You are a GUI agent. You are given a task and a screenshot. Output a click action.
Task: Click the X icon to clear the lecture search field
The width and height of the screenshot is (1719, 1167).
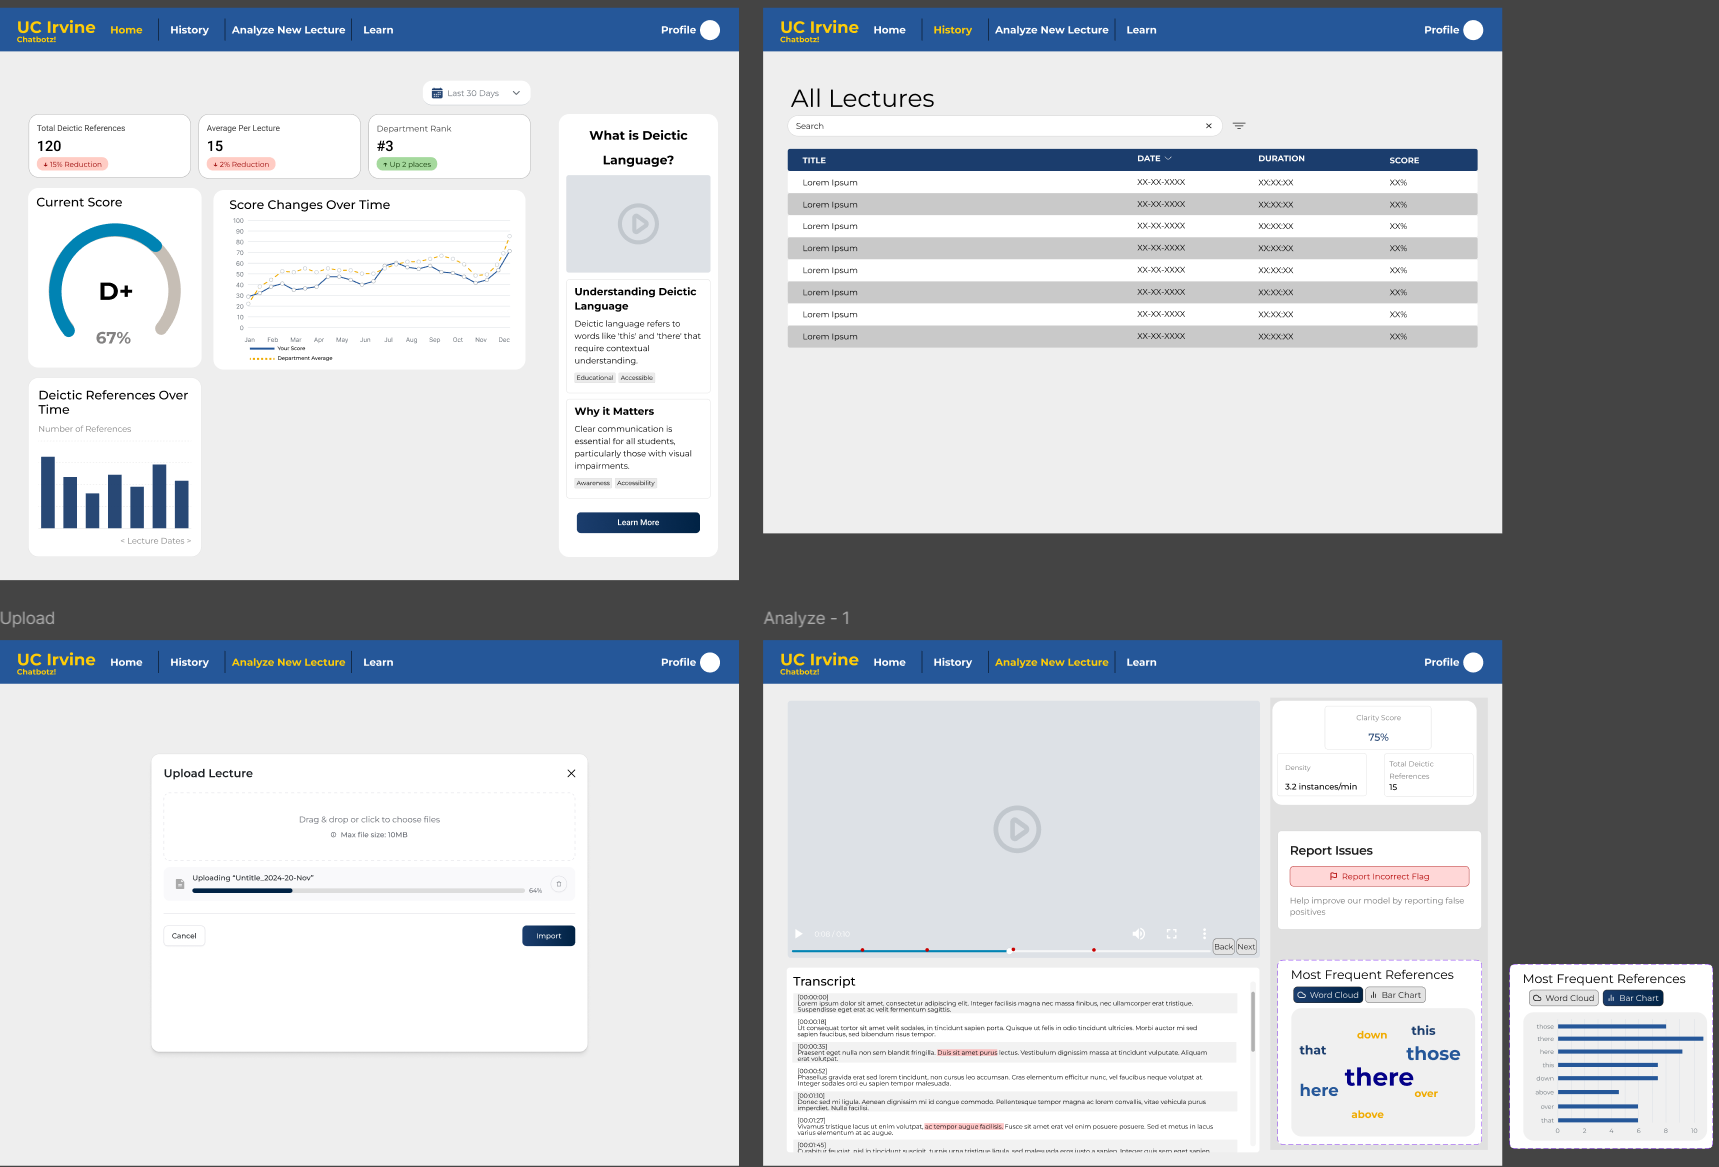(x=1209, y=126)
